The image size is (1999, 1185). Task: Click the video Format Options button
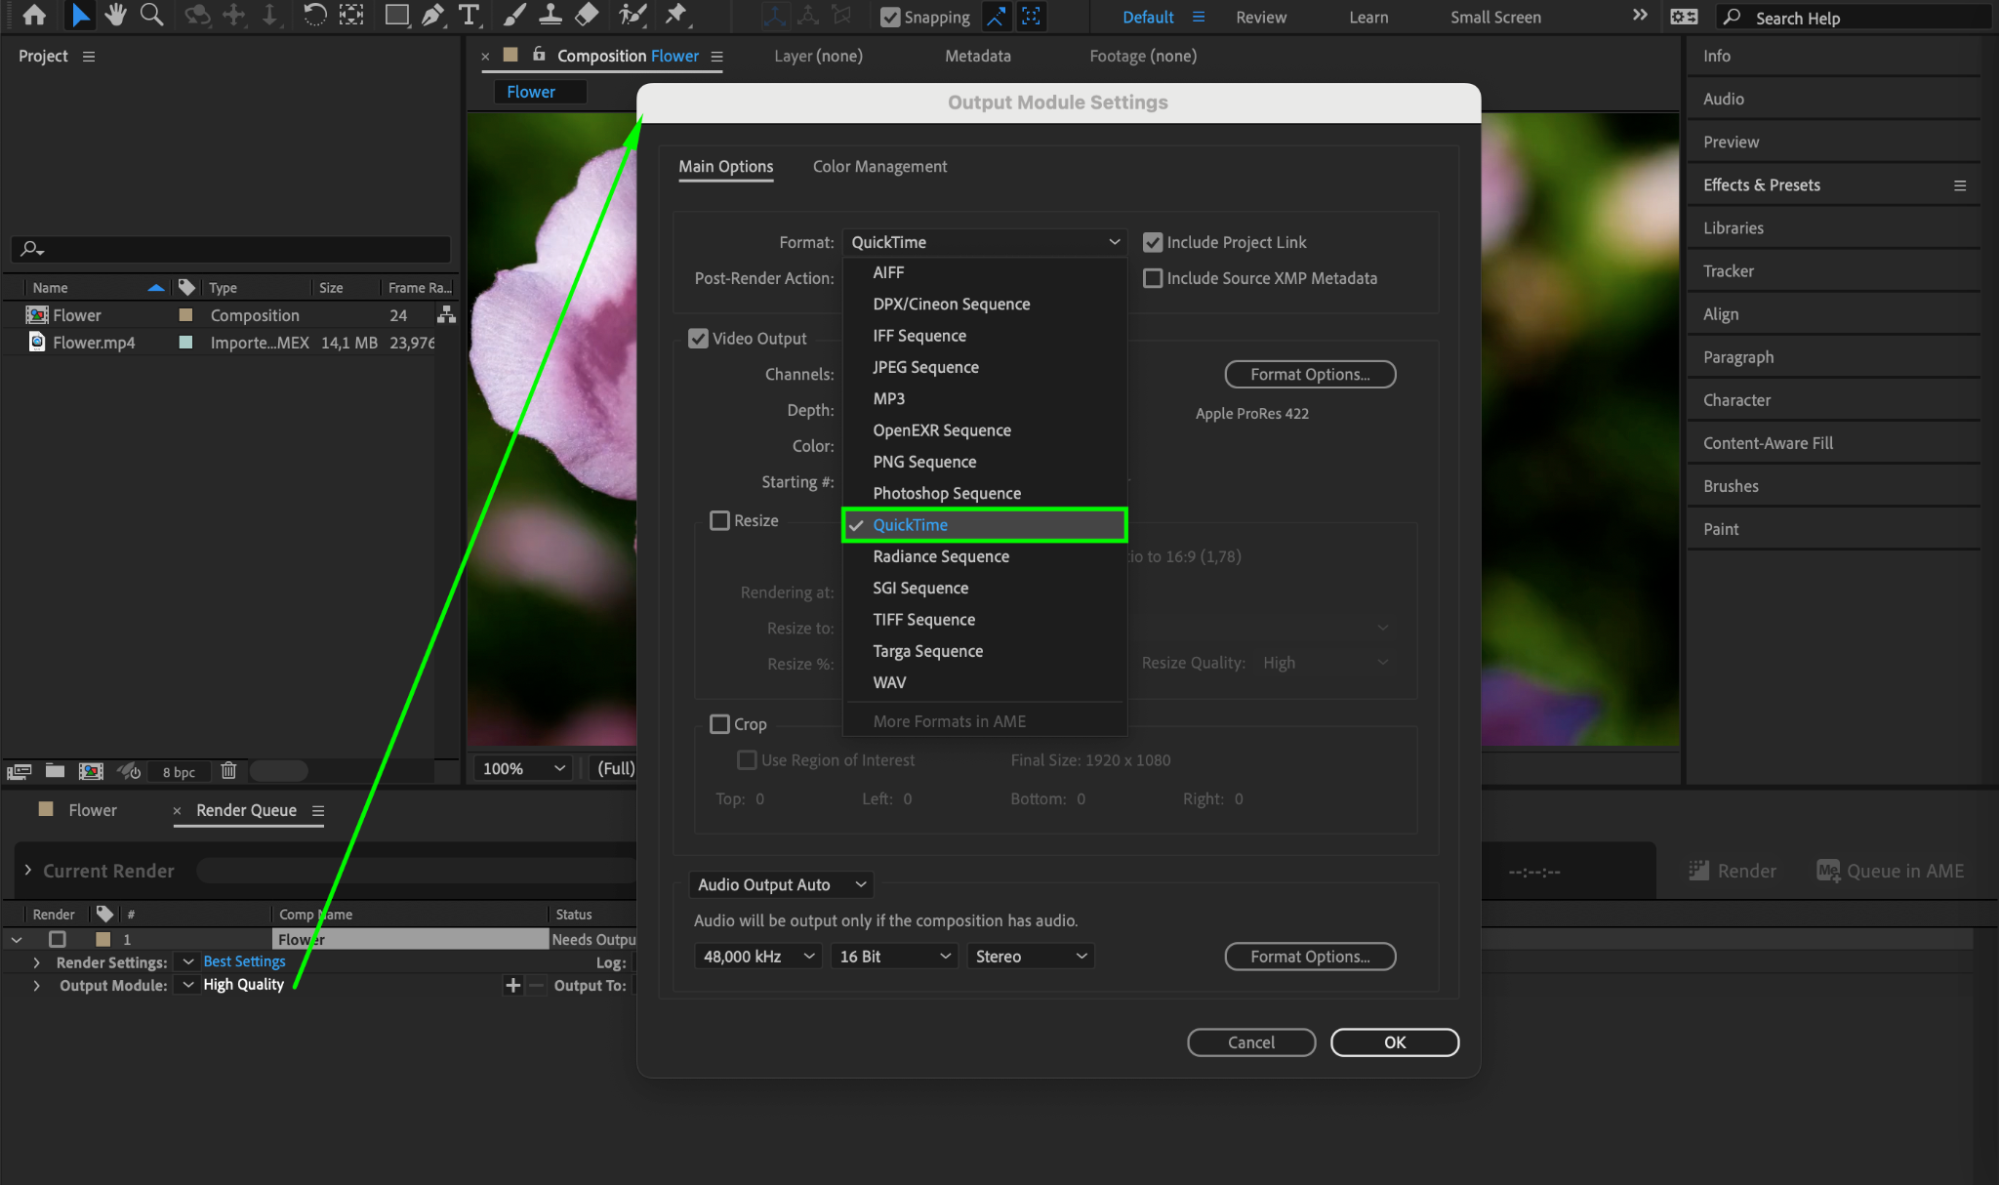(x=1309, y=374)
